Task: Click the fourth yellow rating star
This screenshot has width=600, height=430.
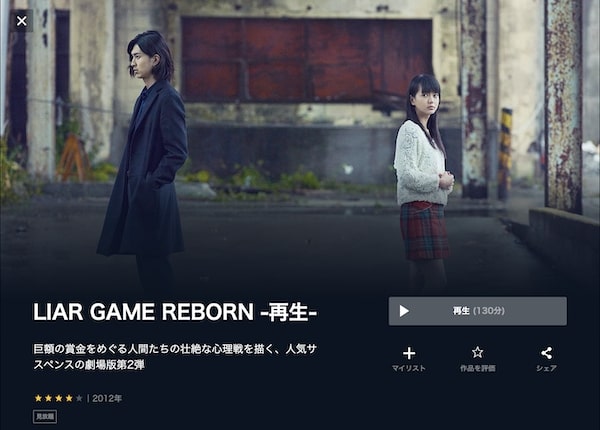Action: (x=69, y=398)
